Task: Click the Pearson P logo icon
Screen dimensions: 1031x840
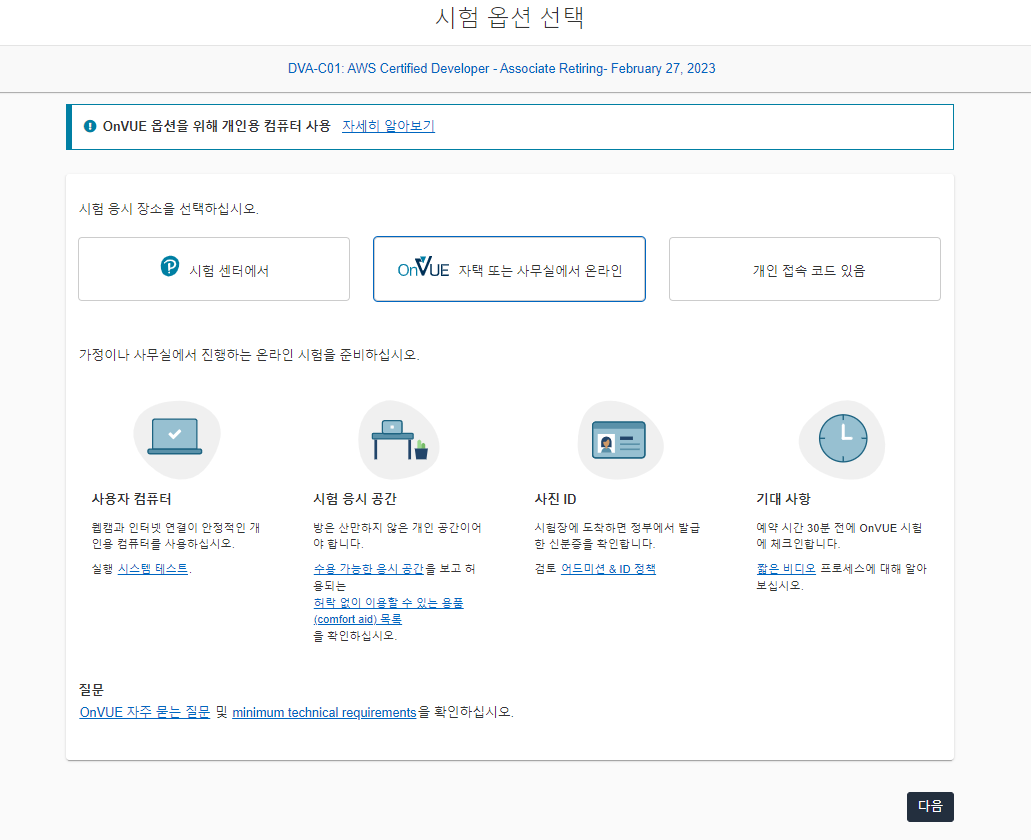Action: 170,266
